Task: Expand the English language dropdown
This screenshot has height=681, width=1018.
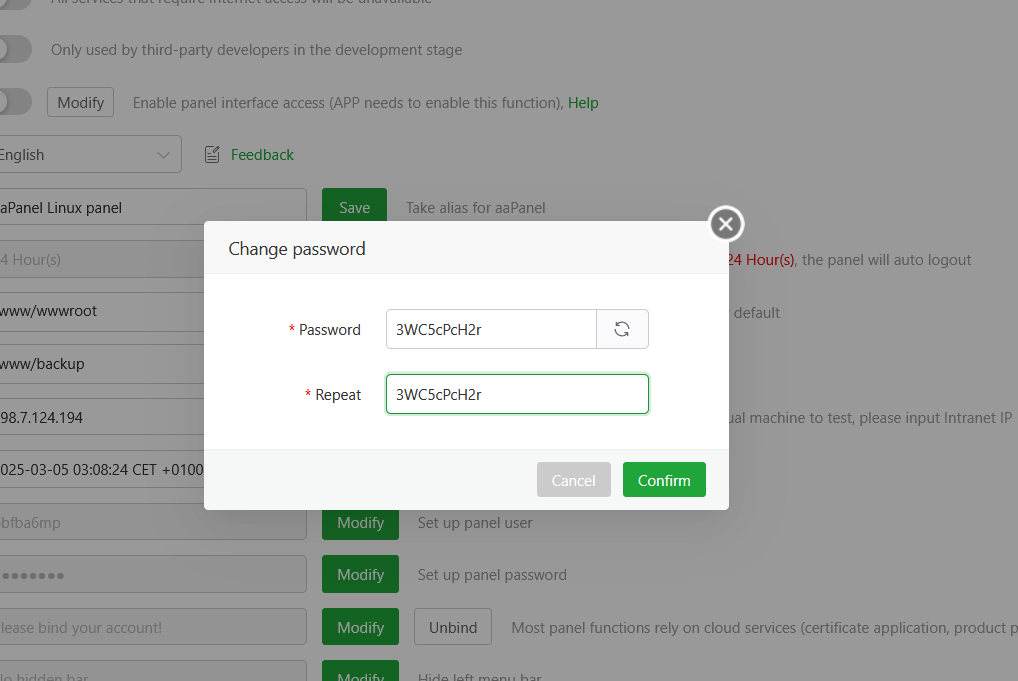Action: [x=90, y=155]
